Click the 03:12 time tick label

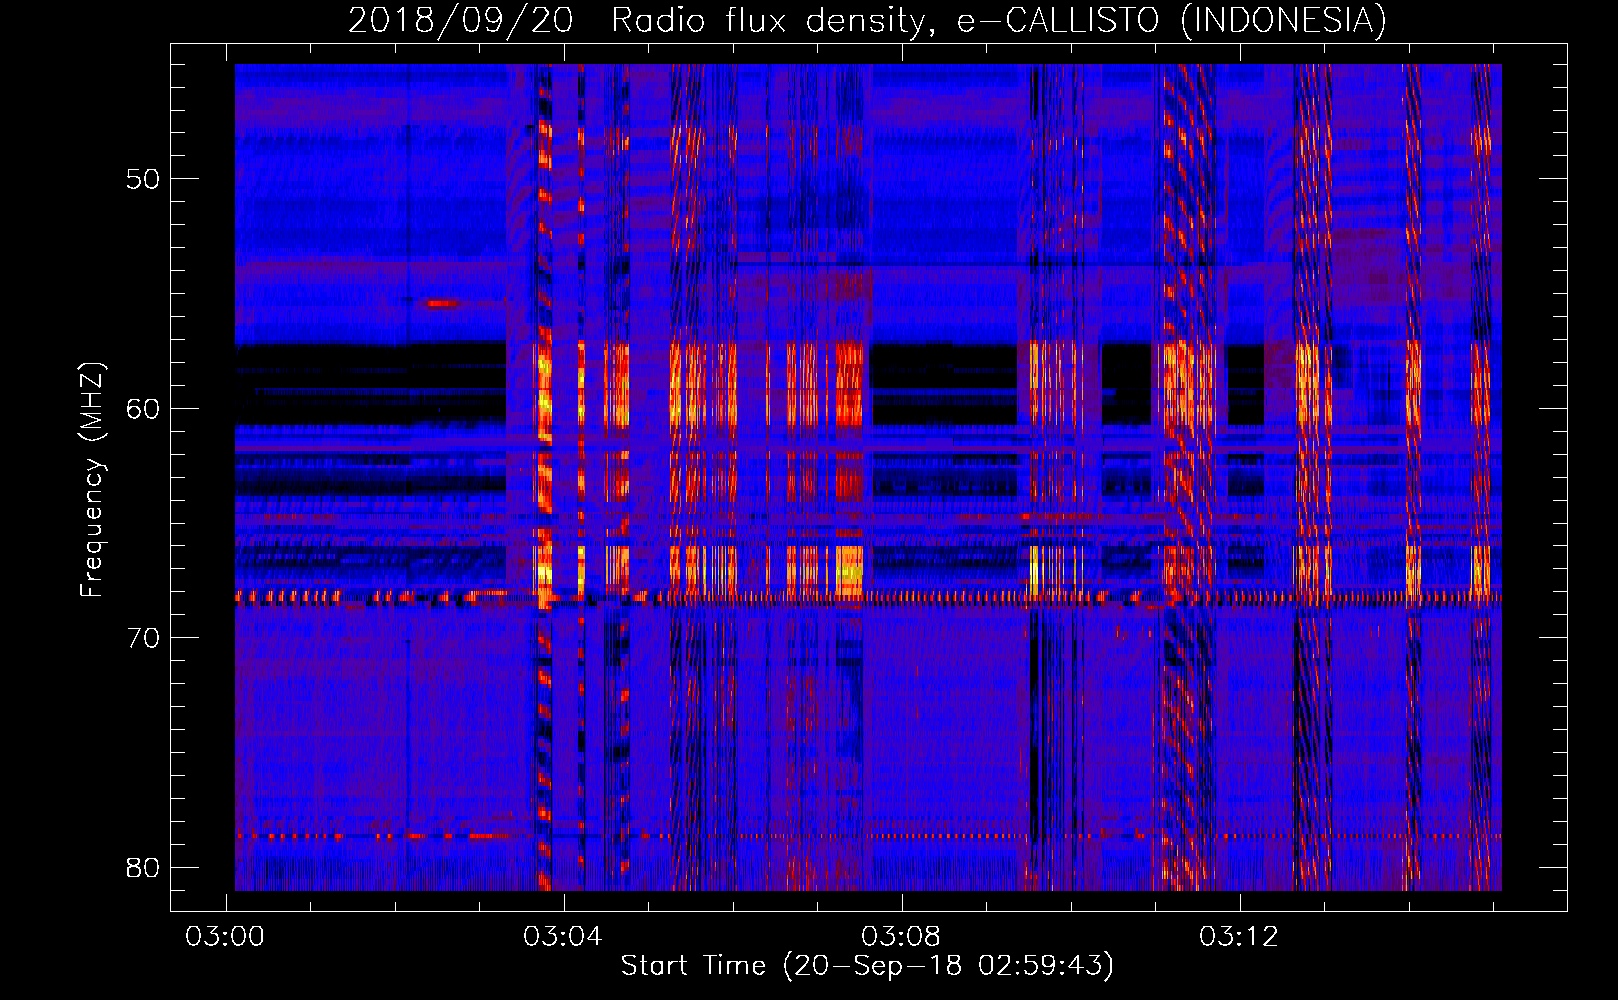[1239, 937]
